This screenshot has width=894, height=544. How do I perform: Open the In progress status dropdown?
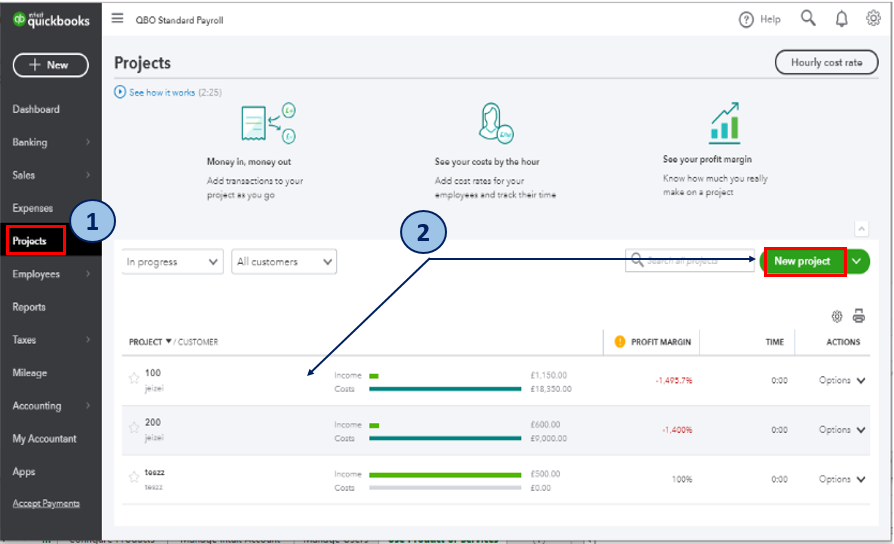click(x=172, y=262)
